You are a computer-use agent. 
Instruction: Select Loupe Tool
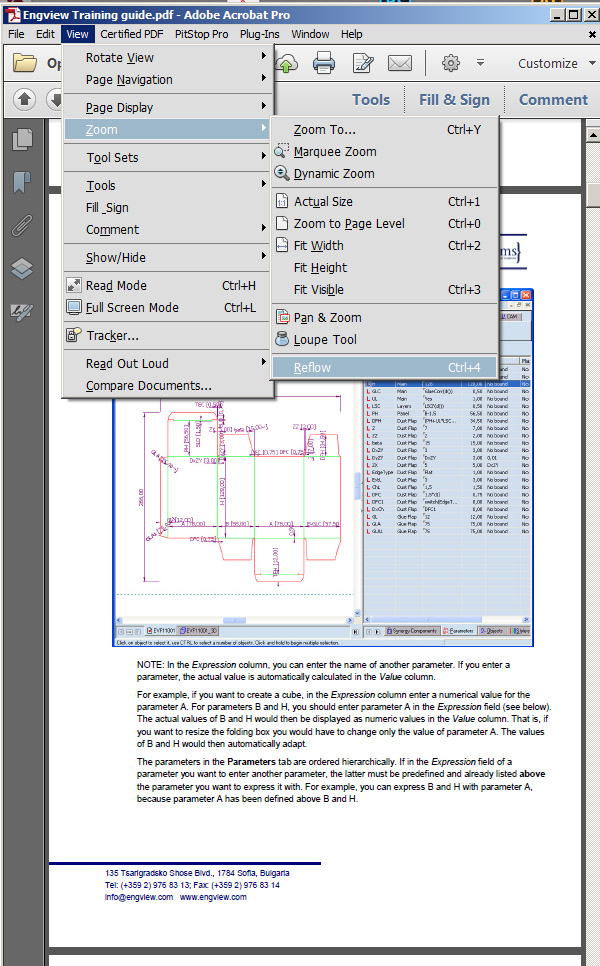pos(384,340)
